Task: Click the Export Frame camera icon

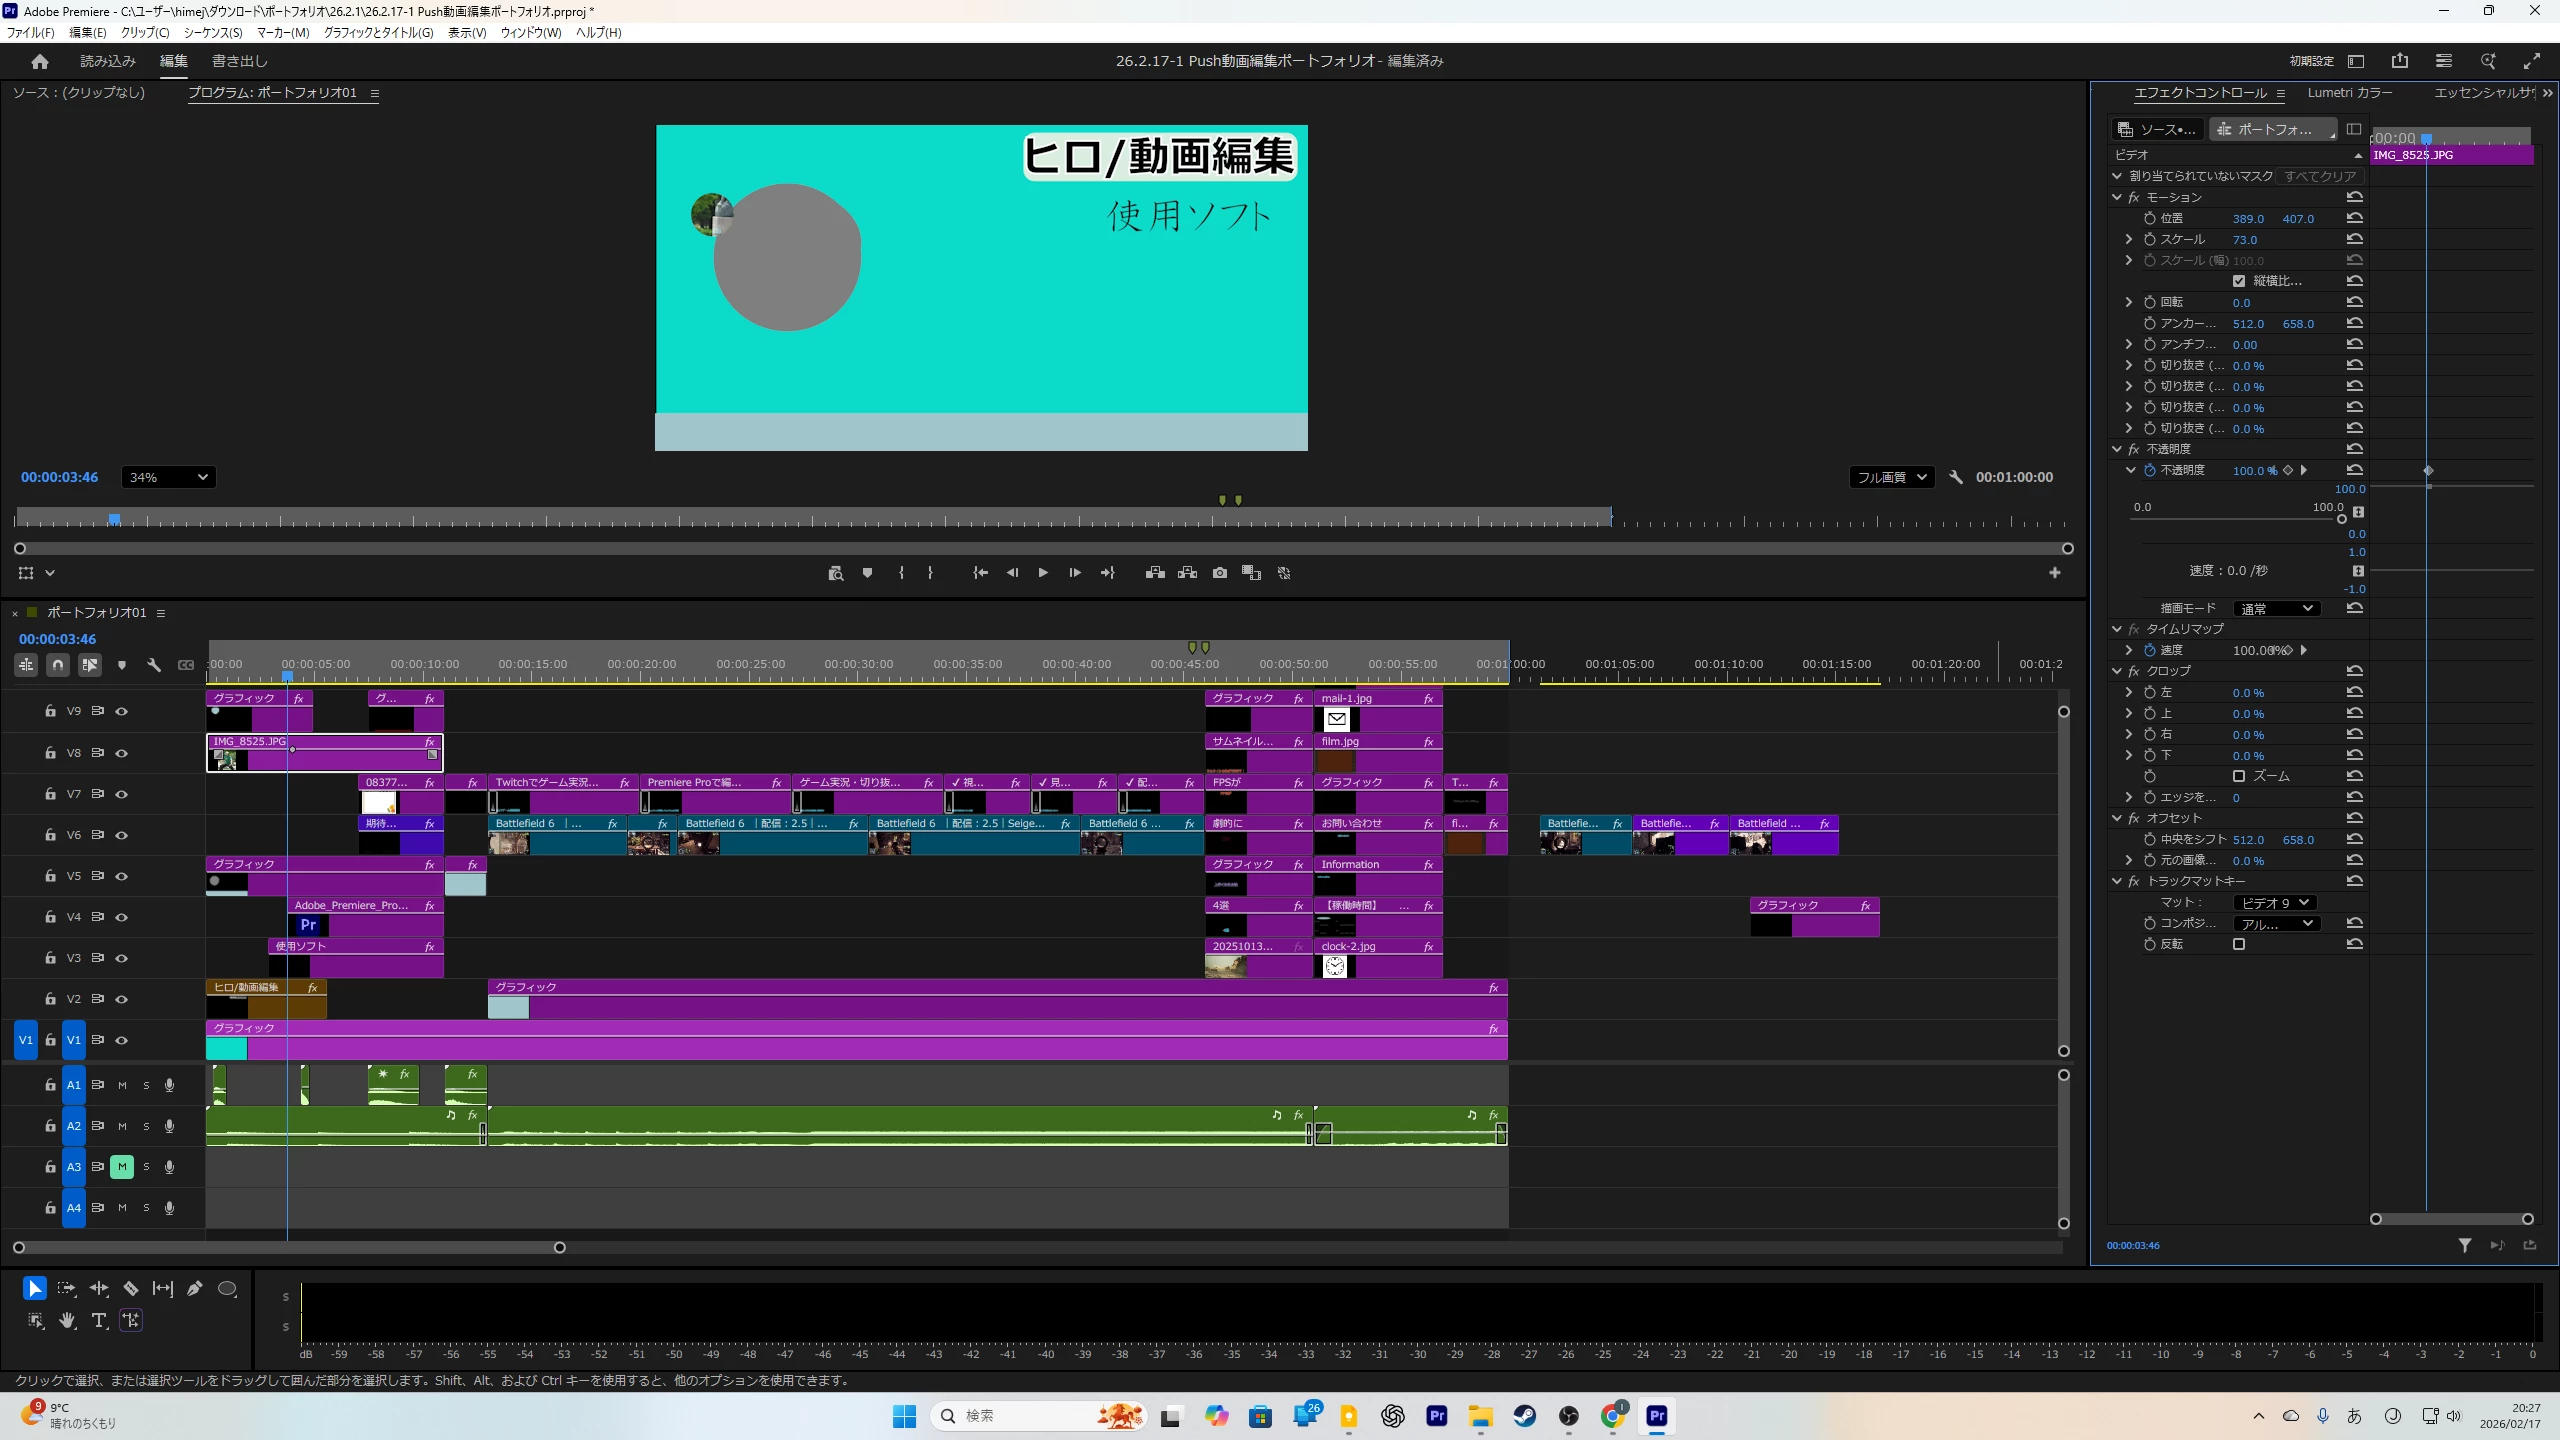Action: pyautogui.click(x=1219, y=573)
